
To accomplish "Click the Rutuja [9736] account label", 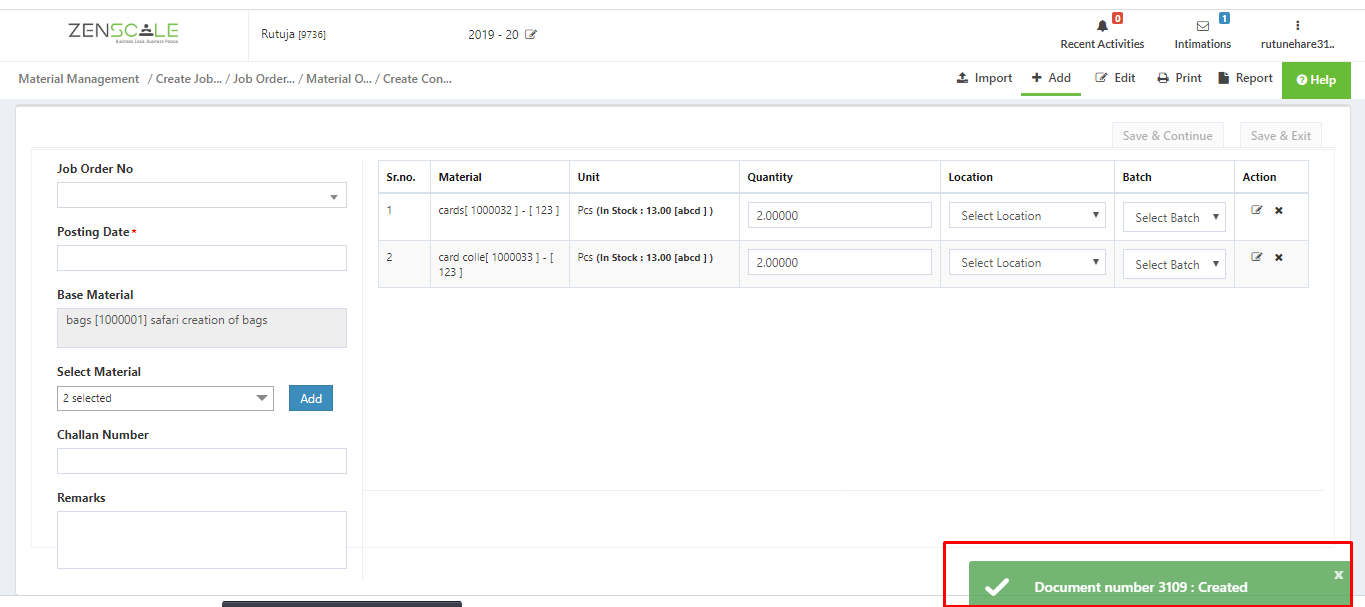I will 293,34.
